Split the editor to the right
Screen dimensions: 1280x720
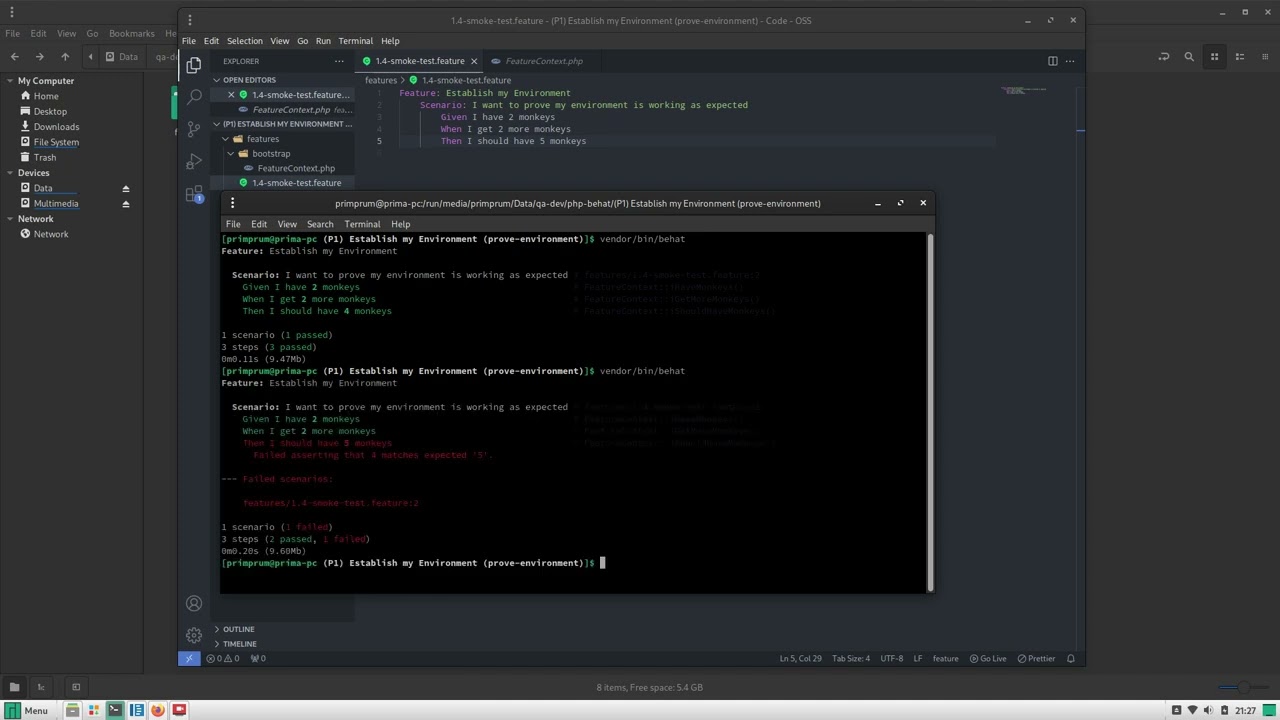tap(1053, 61)
